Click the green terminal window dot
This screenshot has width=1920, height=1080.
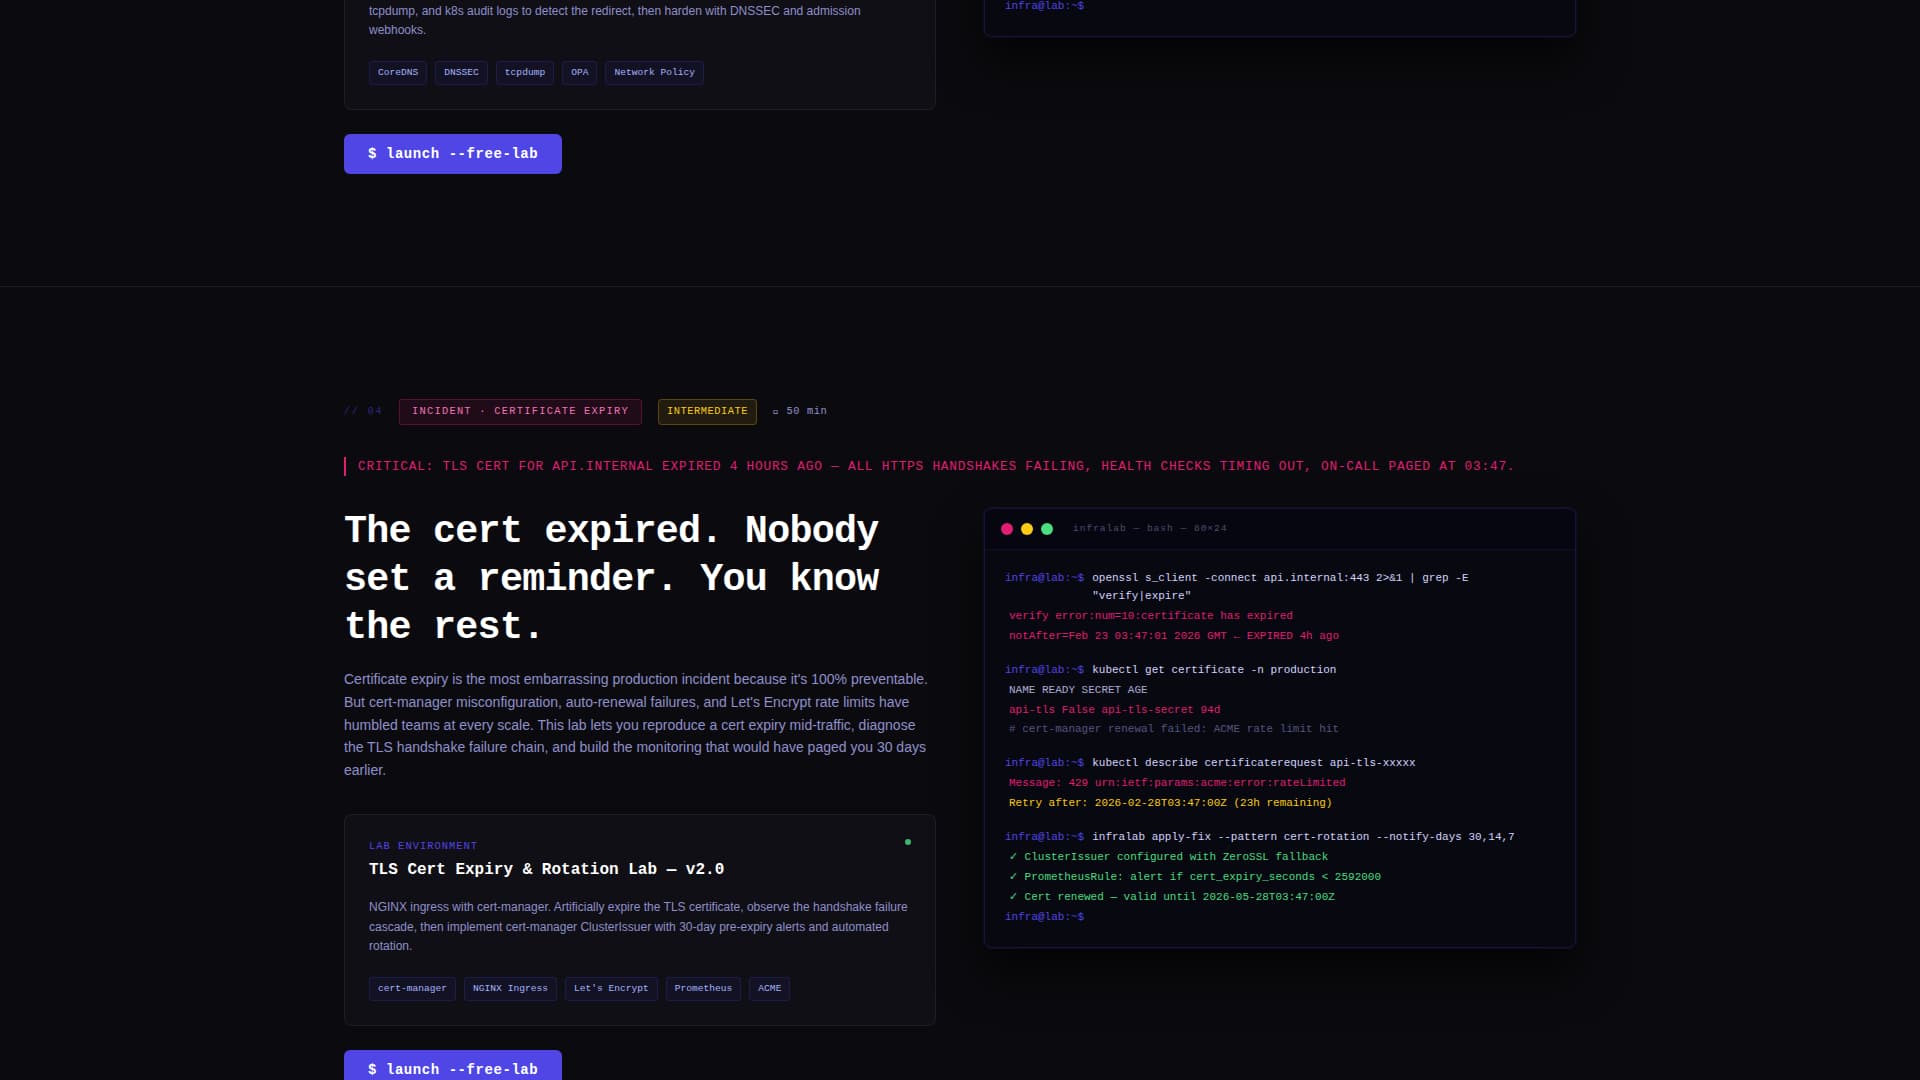point(1047,529)
